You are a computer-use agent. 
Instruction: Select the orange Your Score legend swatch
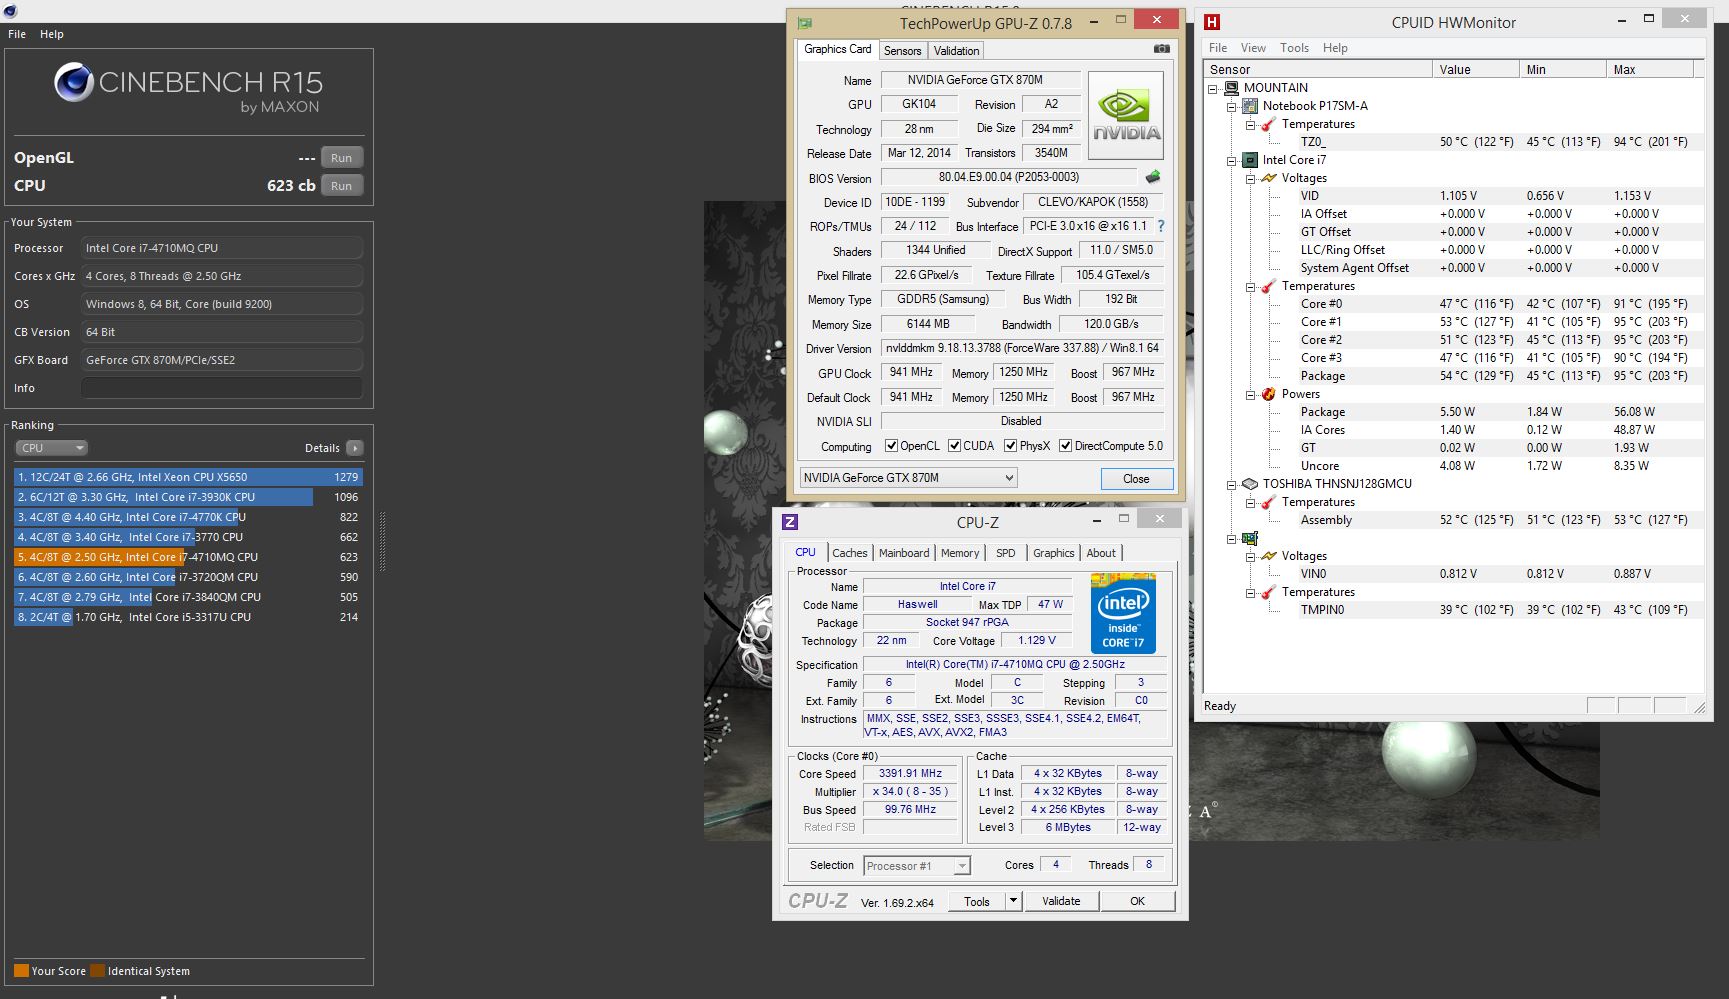(21, 970)
